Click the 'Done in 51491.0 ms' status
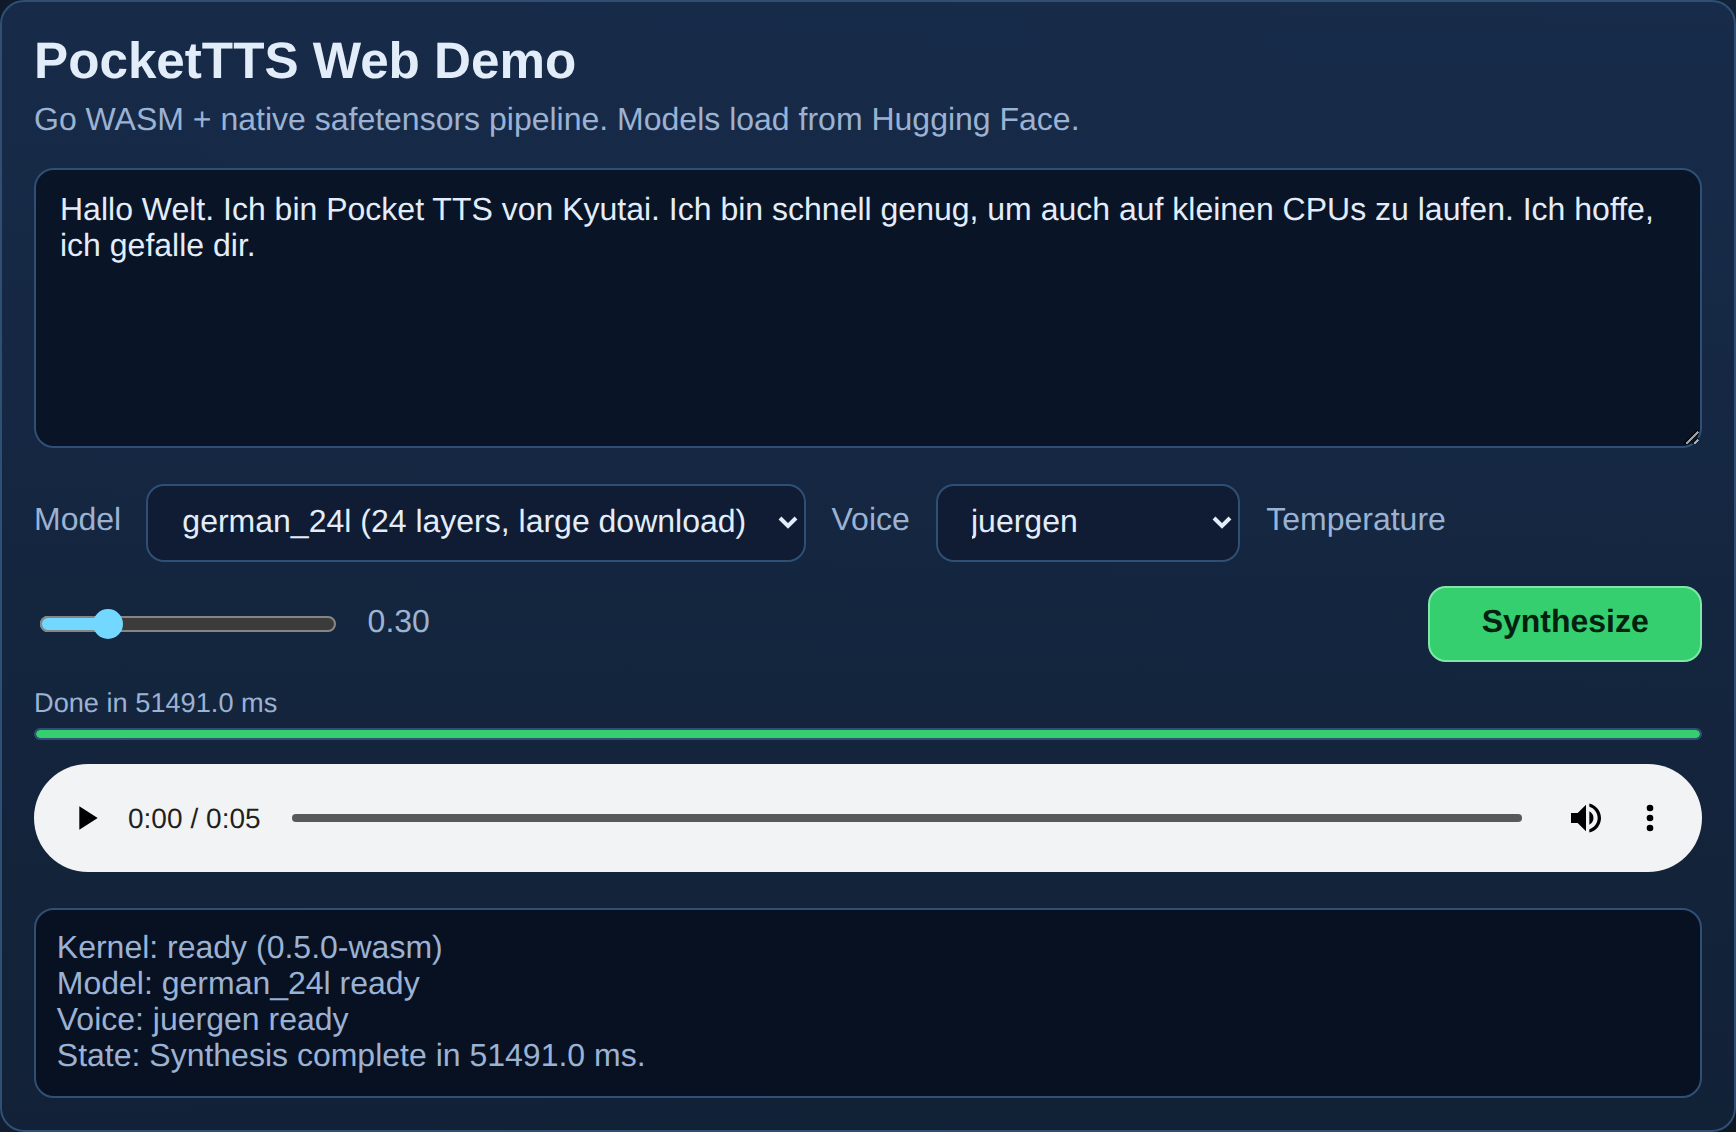Screen dimensions: 1736x1132 [156, 703]
